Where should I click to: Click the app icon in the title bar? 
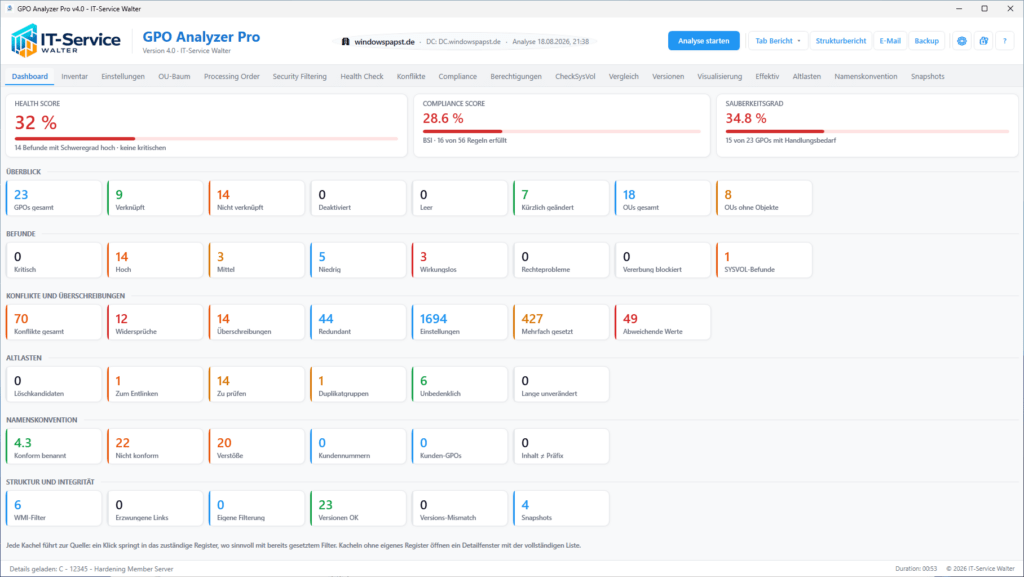[9, 8]
